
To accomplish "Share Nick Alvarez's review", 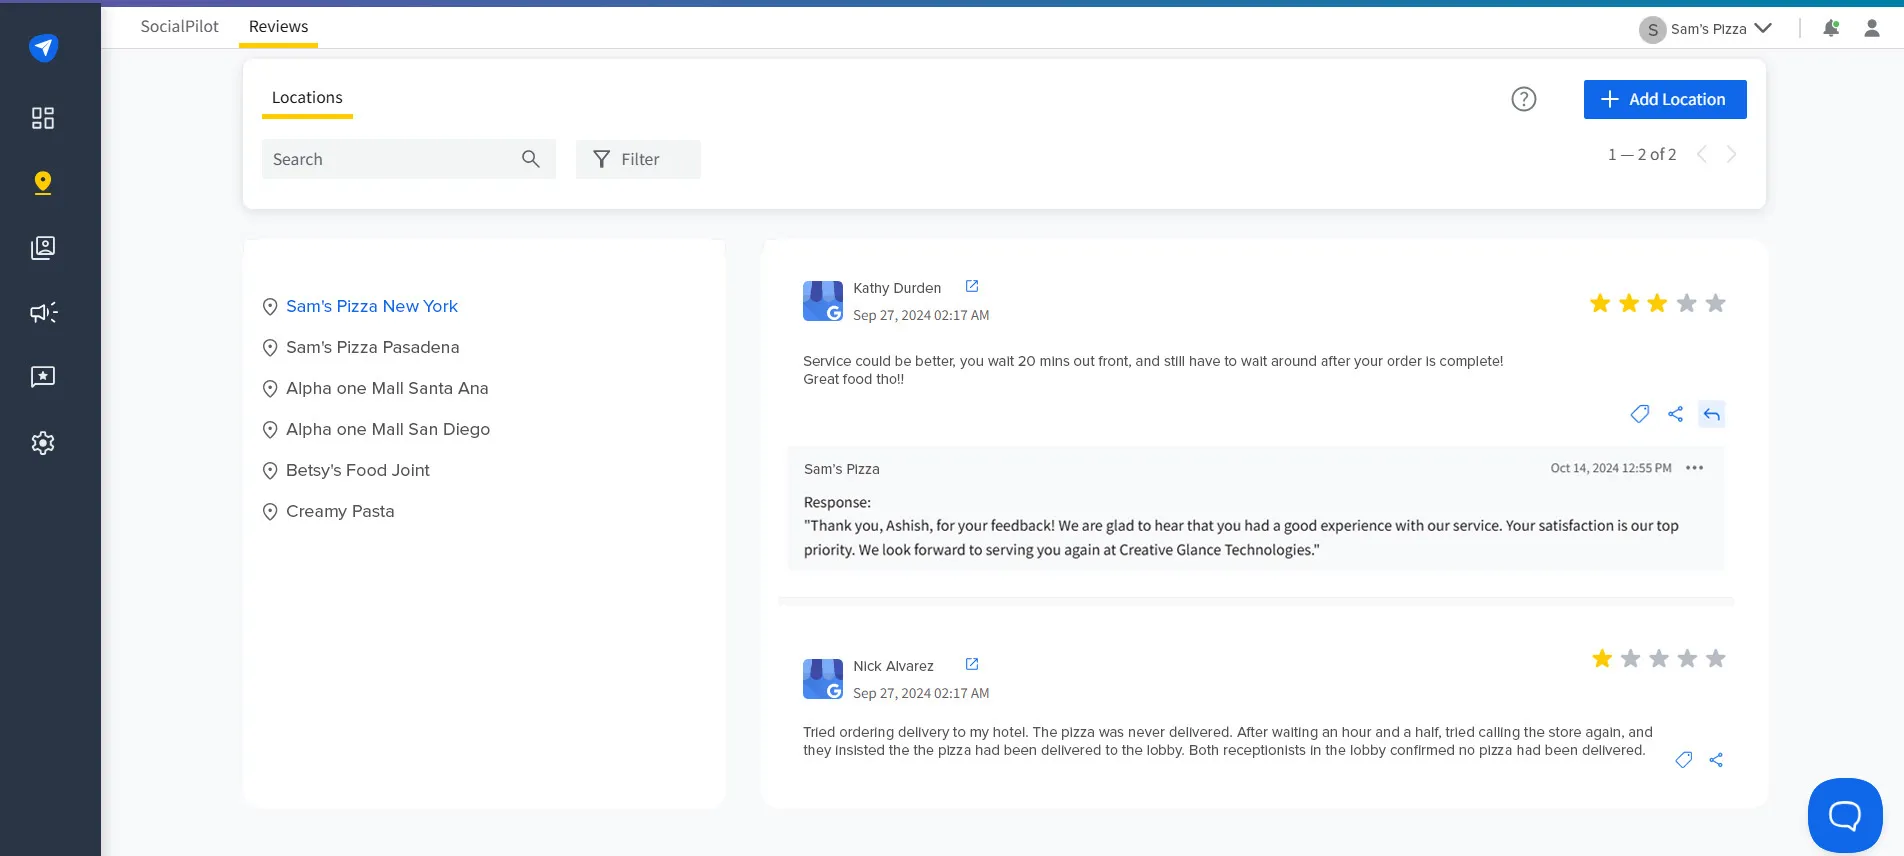I will click(1716, 760).
